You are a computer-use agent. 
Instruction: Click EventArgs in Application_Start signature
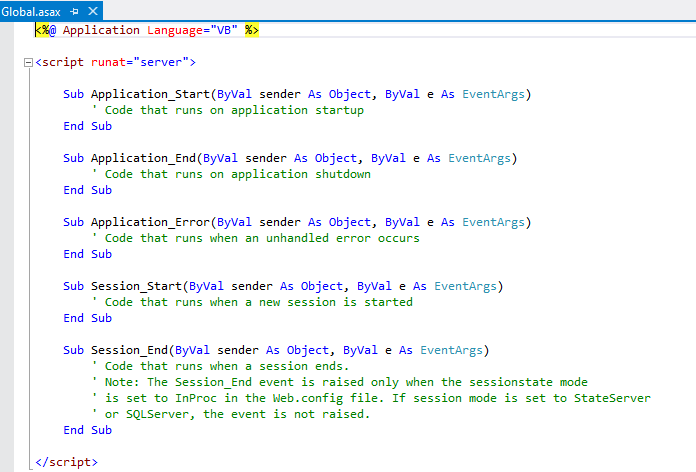click(493, 94)
